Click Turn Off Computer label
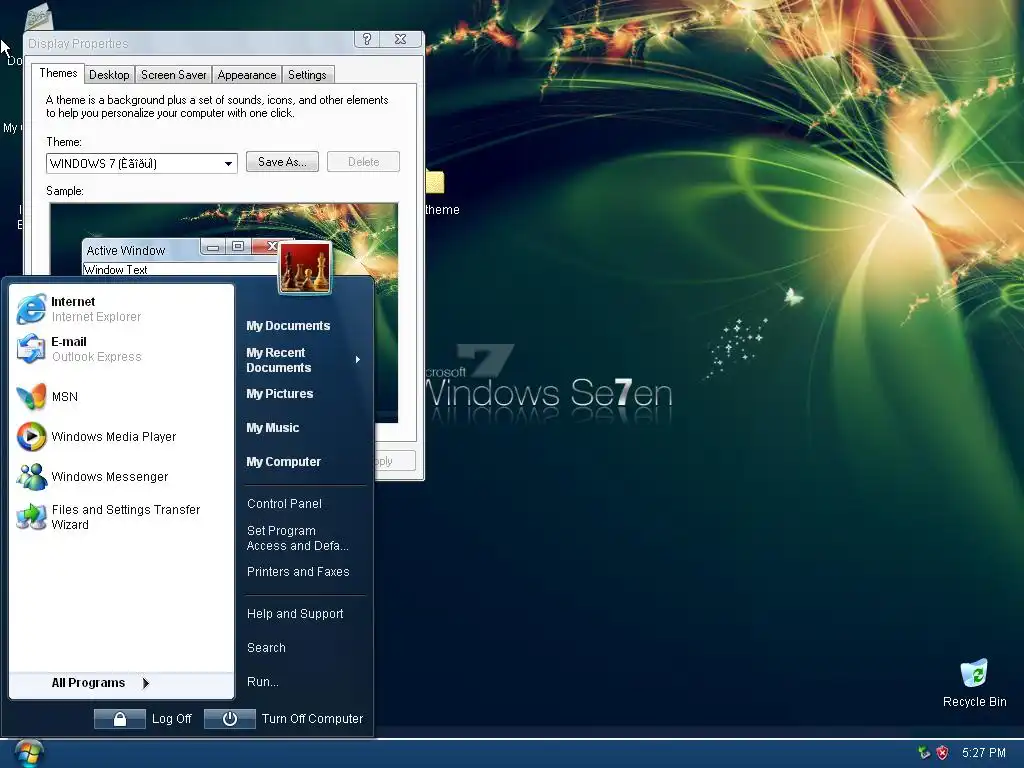Screen dimensions: 1024x768 click(312, 719)
